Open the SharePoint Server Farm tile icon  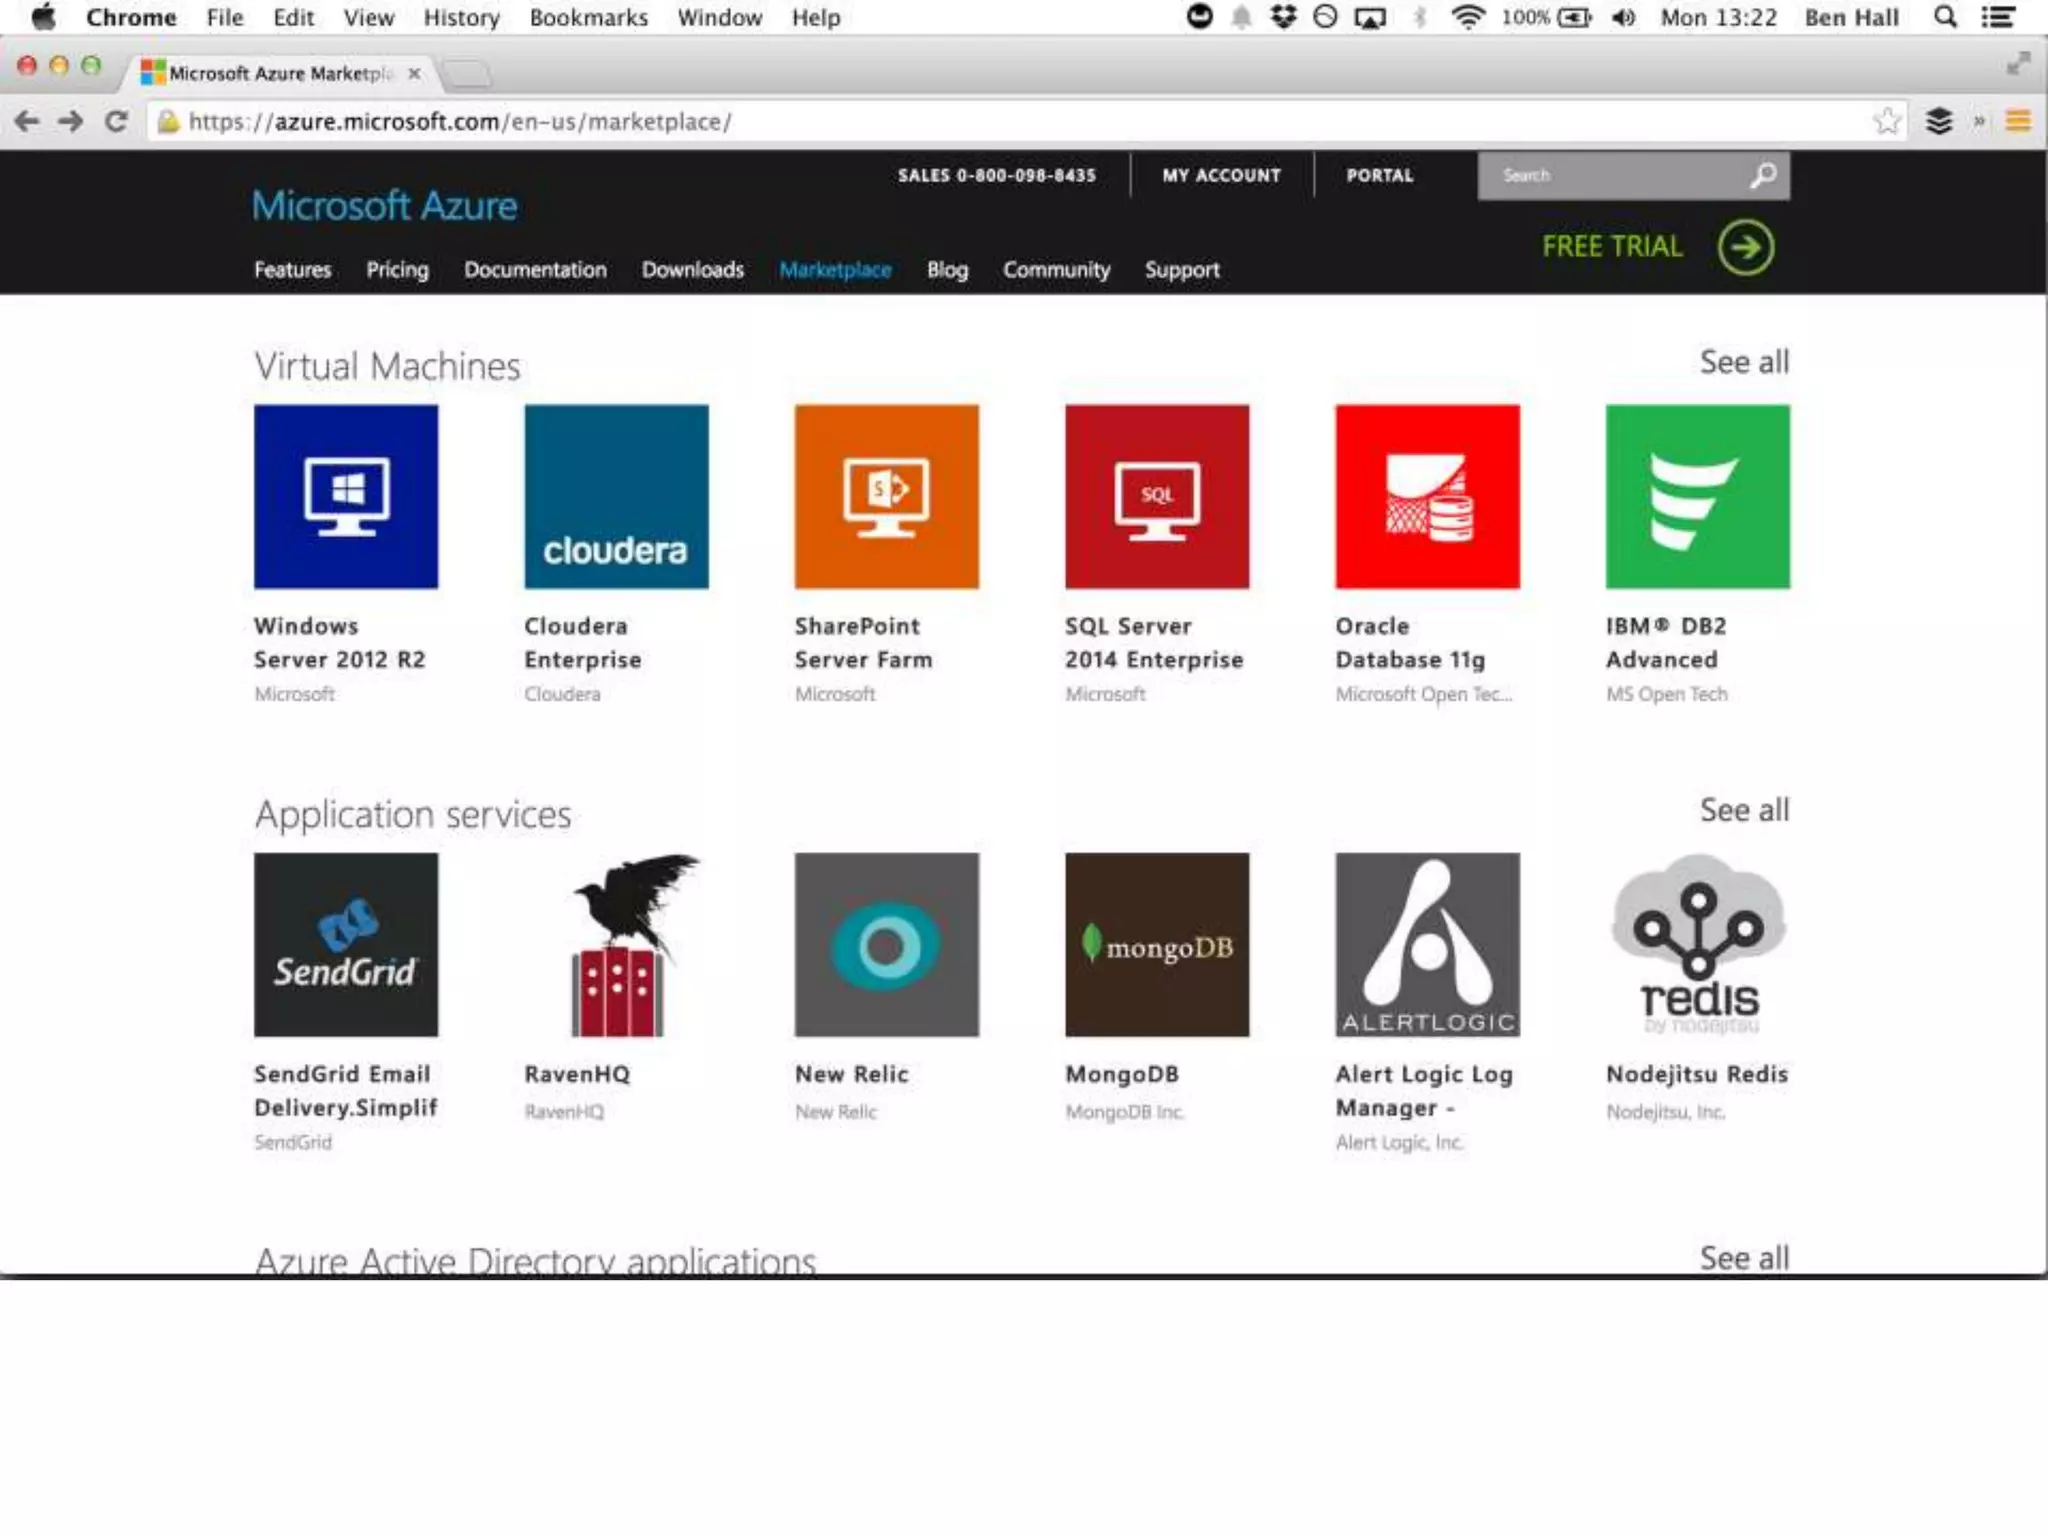[x=887, y=496]
